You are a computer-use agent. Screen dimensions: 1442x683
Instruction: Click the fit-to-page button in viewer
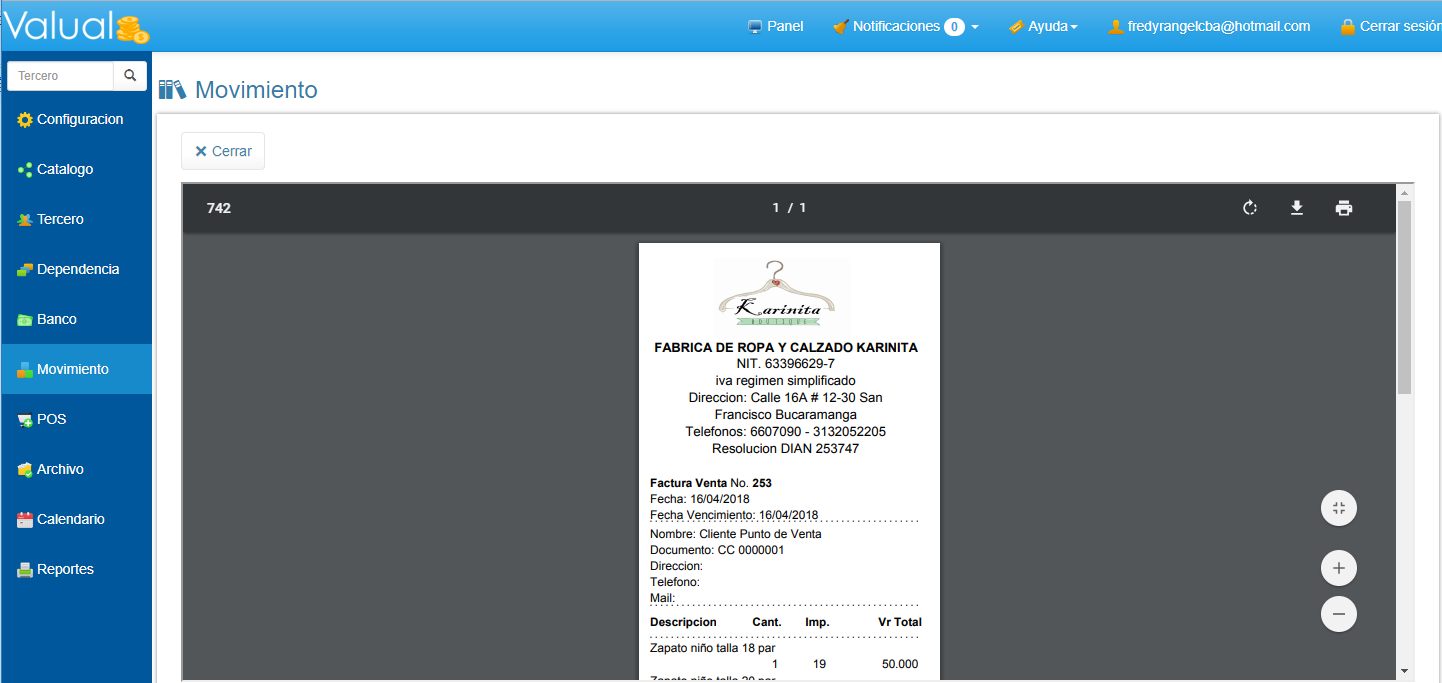coord(1338,508)
